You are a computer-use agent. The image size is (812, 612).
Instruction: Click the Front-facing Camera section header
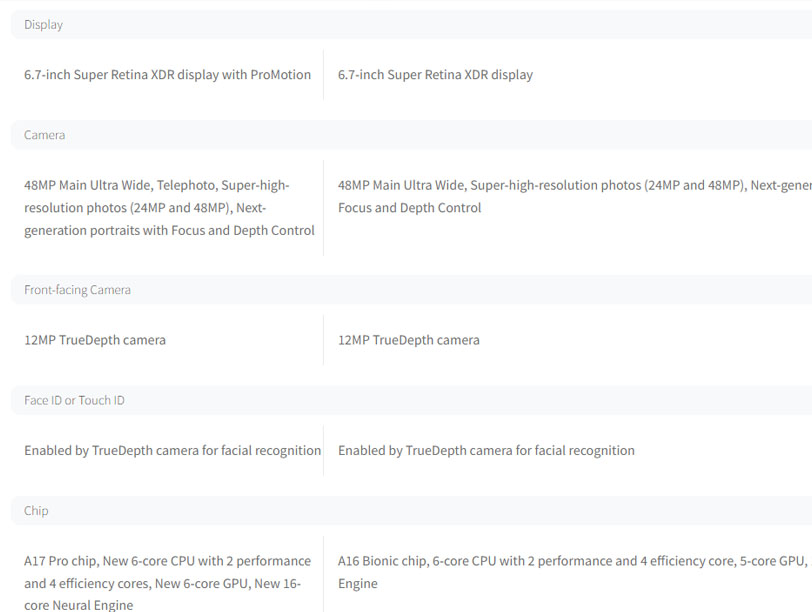click(x=412, y=289)
